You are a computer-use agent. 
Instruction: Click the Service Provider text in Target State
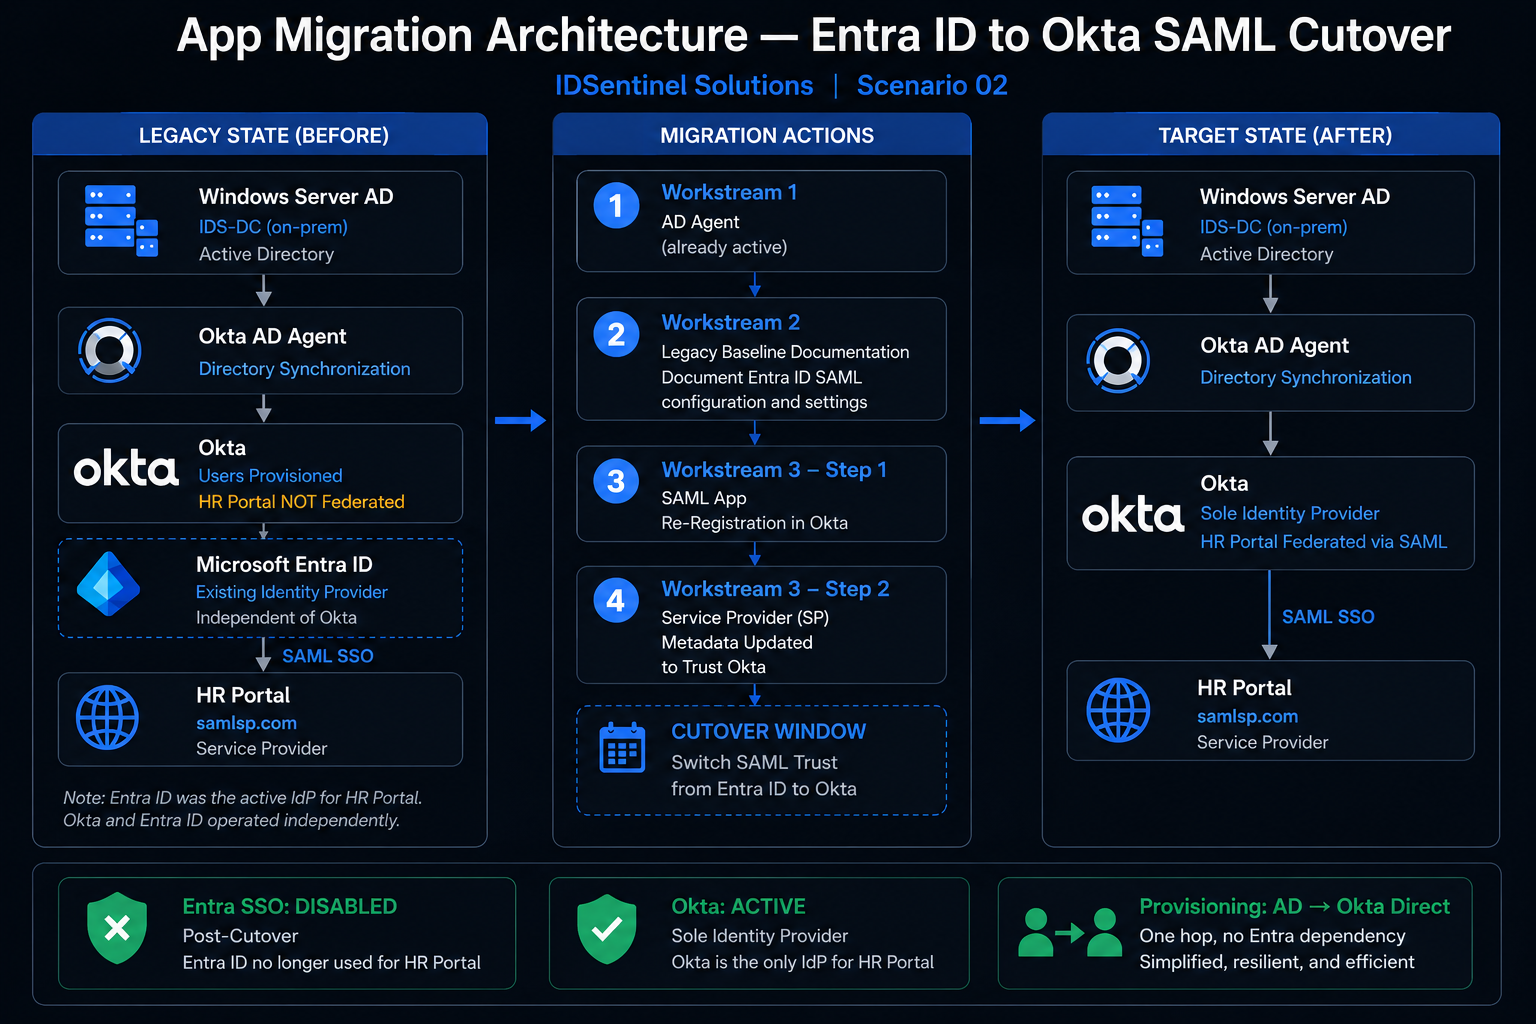tap(1262, 742)
